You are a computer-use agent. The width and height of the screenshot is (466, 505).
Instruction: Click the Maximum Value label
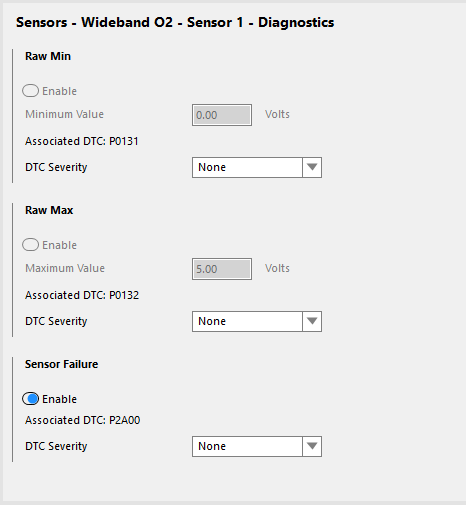pos(65,268)
